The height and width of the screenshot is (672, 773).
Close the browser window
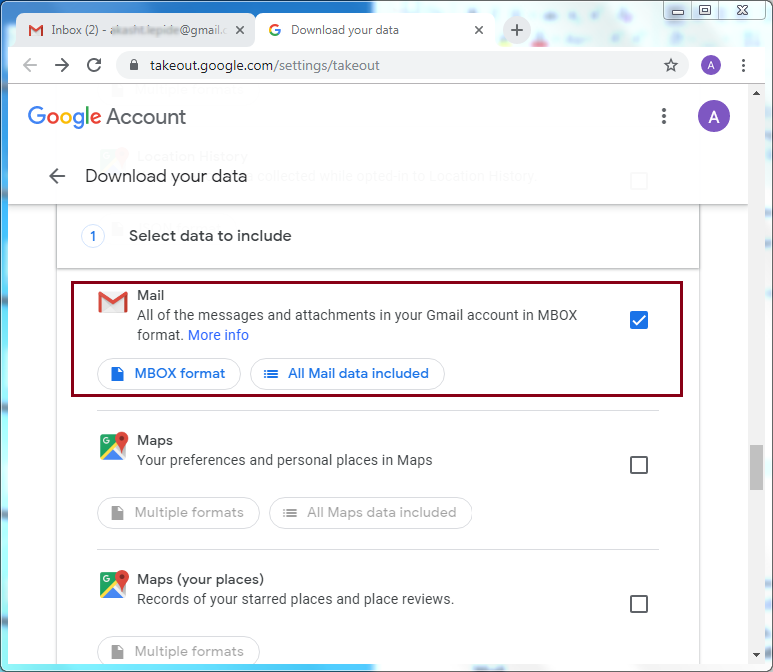click(x=742, y=10)
